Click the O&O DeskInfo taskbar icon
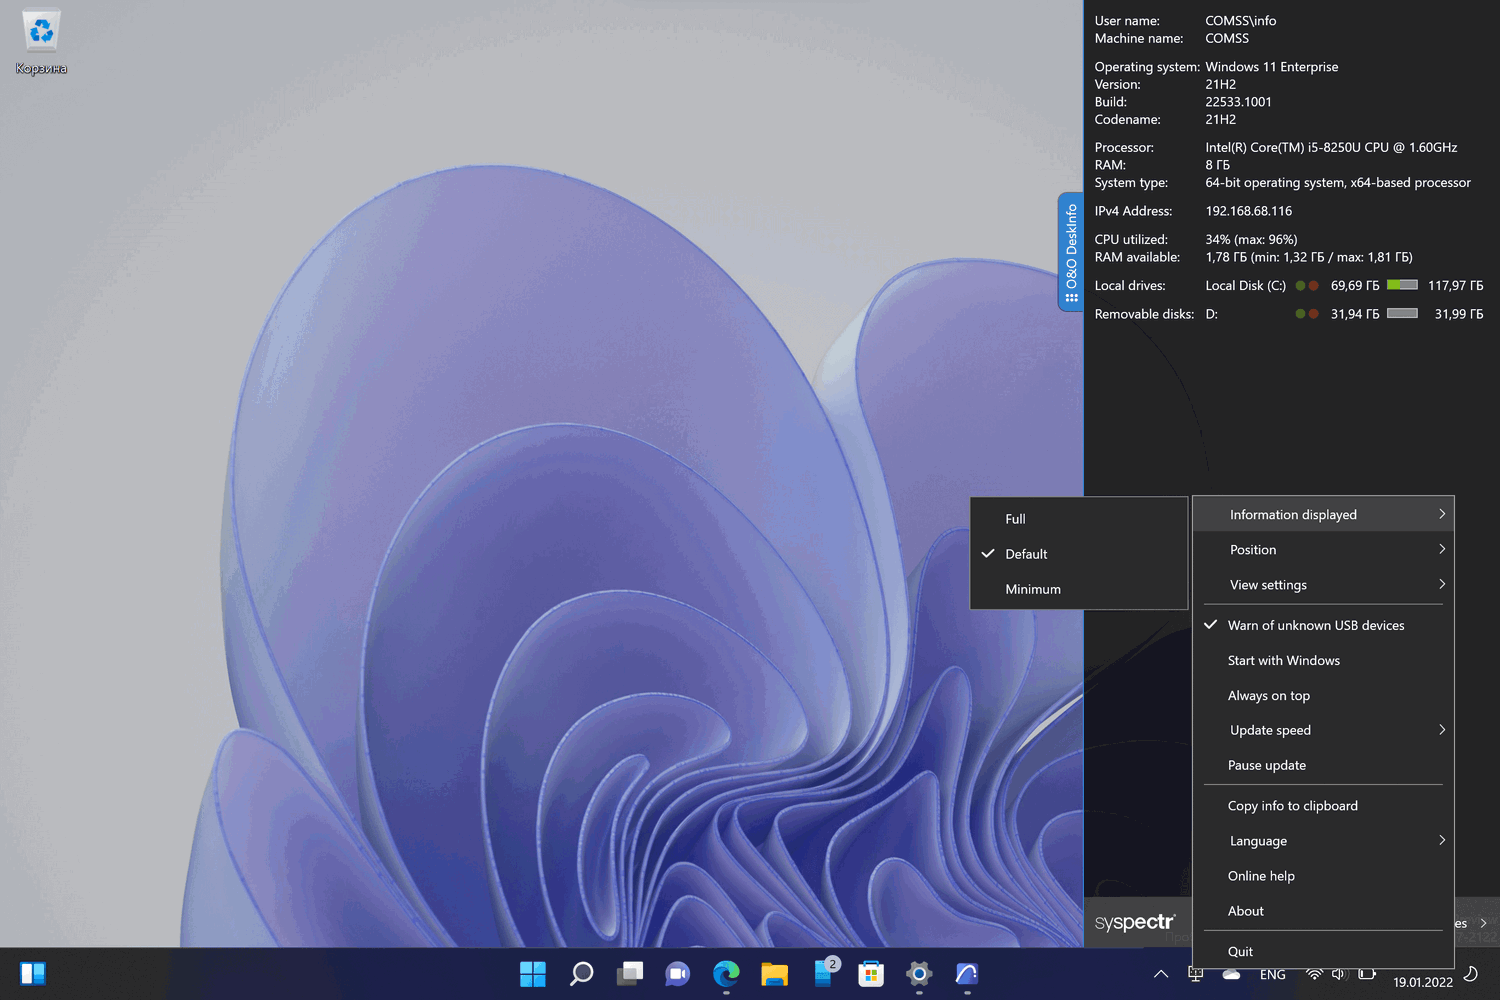1500x1000 pixels. (x=967, y=973)
